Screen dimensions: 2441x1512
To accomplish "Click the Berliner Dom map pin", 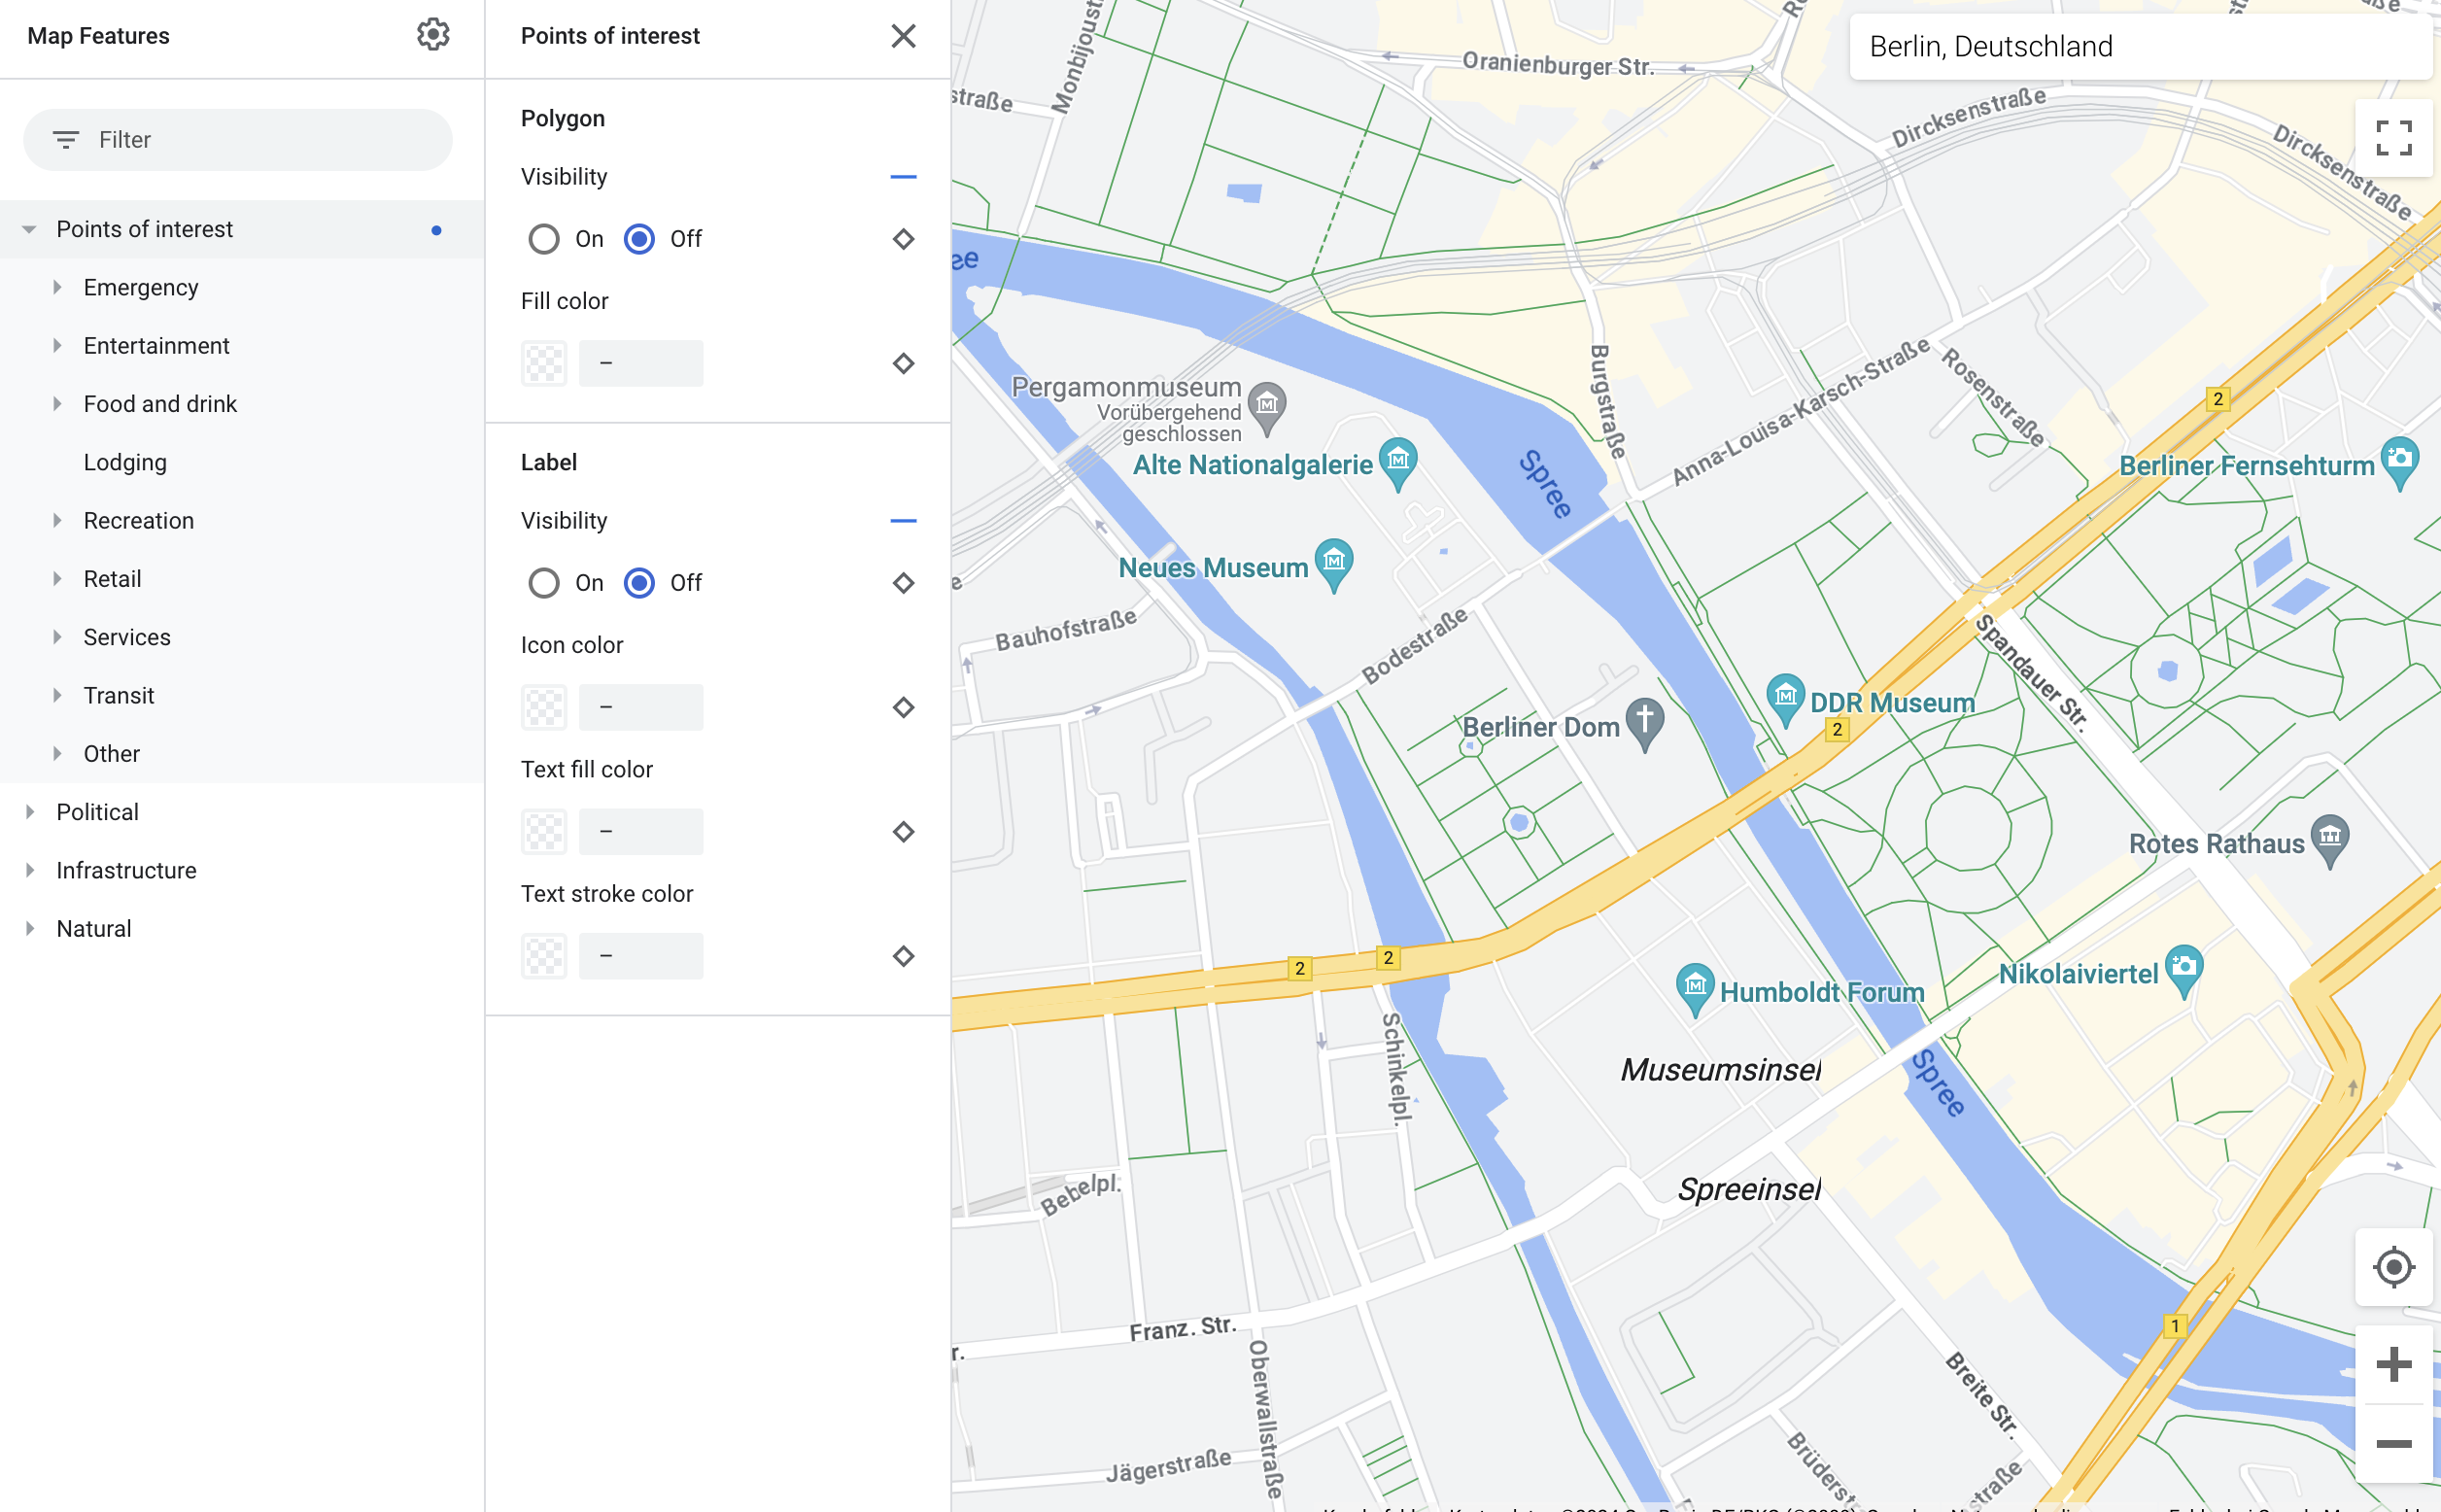I will point(1644,722).
